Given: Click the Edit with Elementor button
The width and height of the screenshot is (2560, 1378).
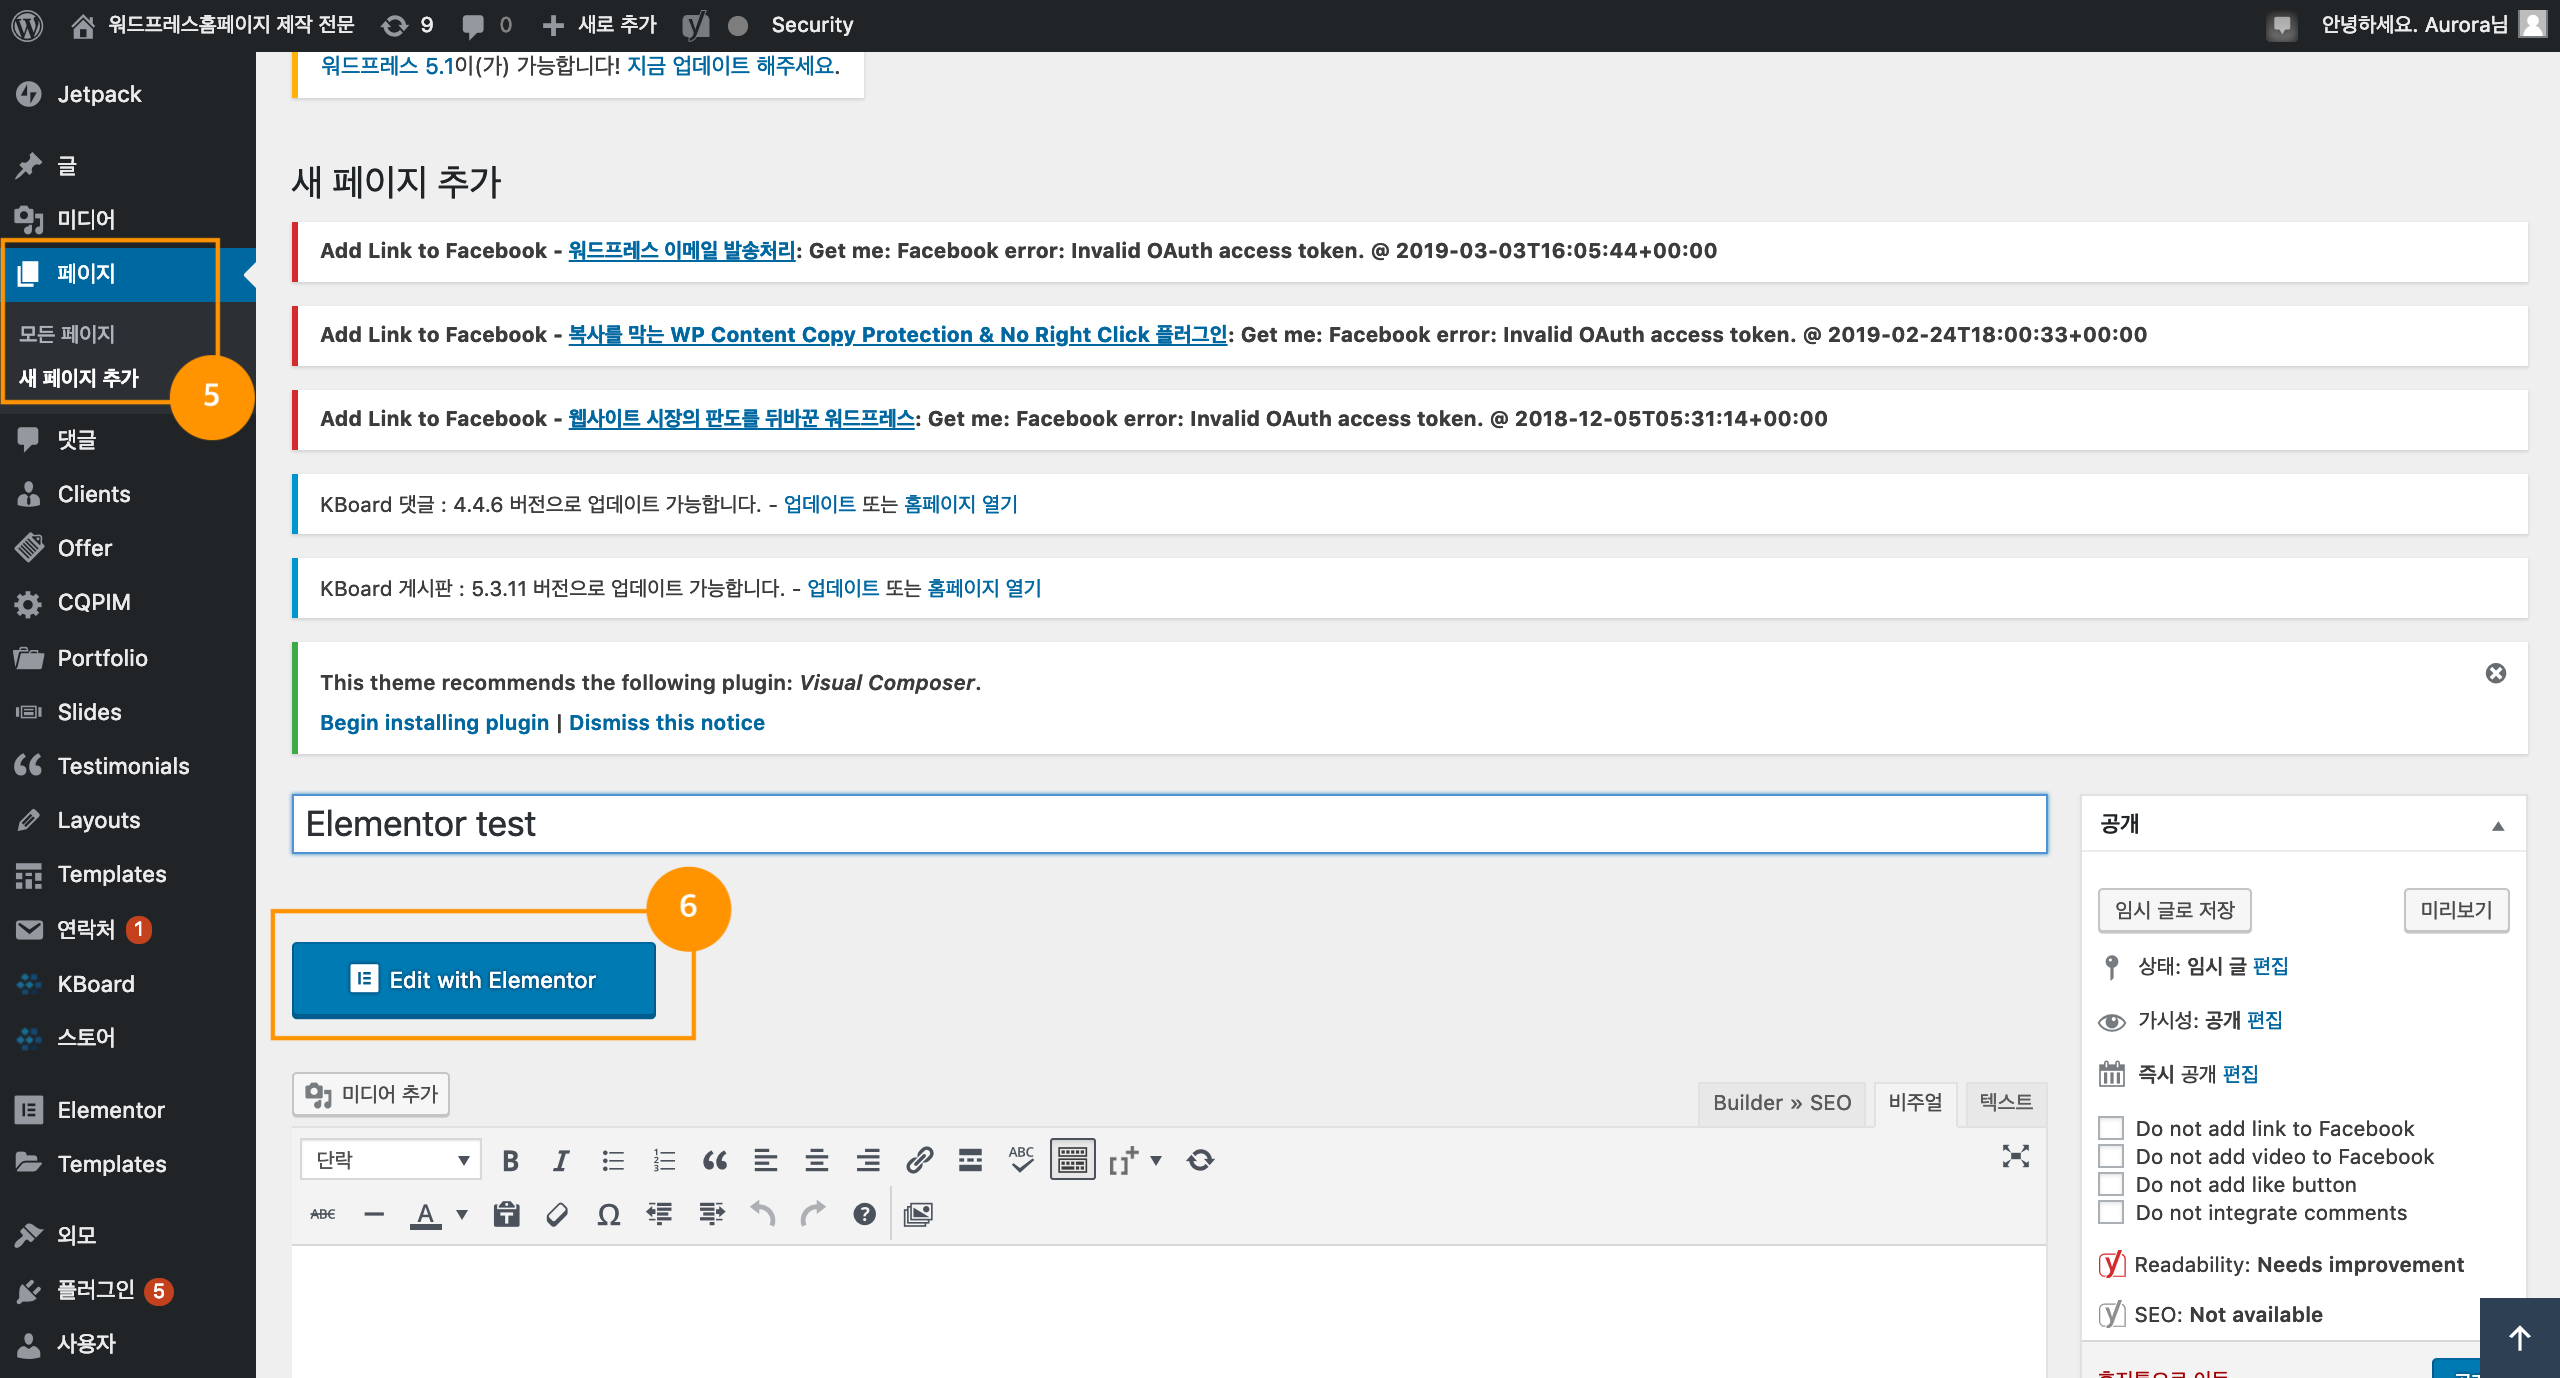Looking at the screenshot, I should 474,980.
